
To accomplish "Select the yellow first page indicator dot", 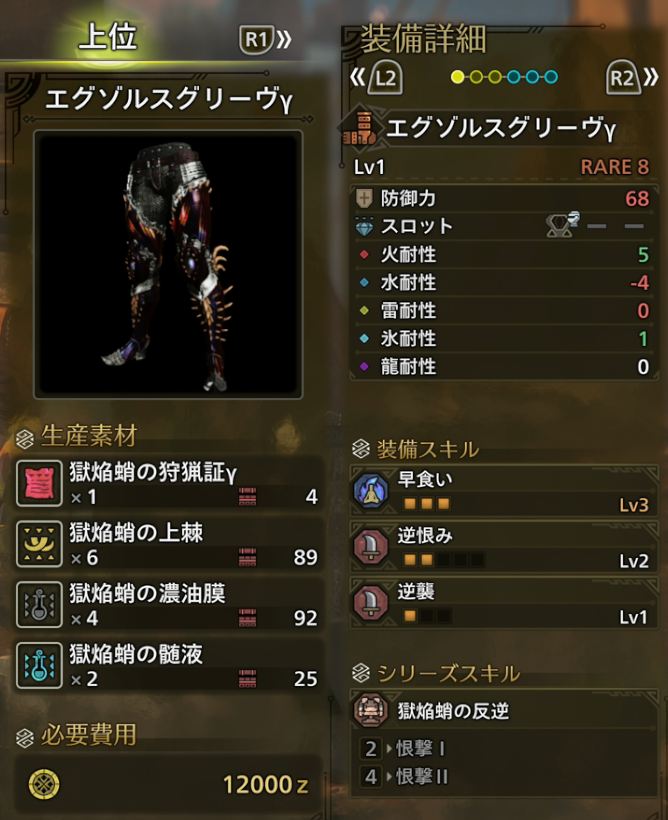I will [457, 77].
